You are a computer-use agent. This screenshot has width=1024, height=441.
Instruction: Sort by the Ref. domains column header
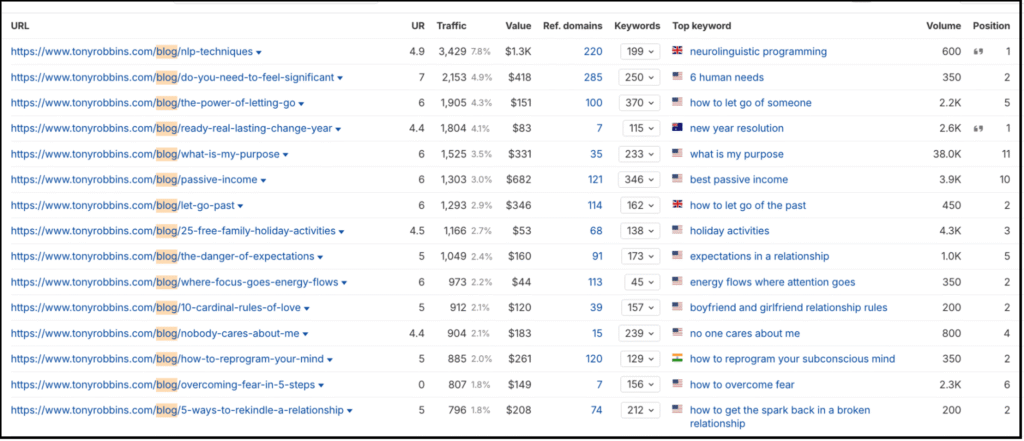tap(573, 26)
